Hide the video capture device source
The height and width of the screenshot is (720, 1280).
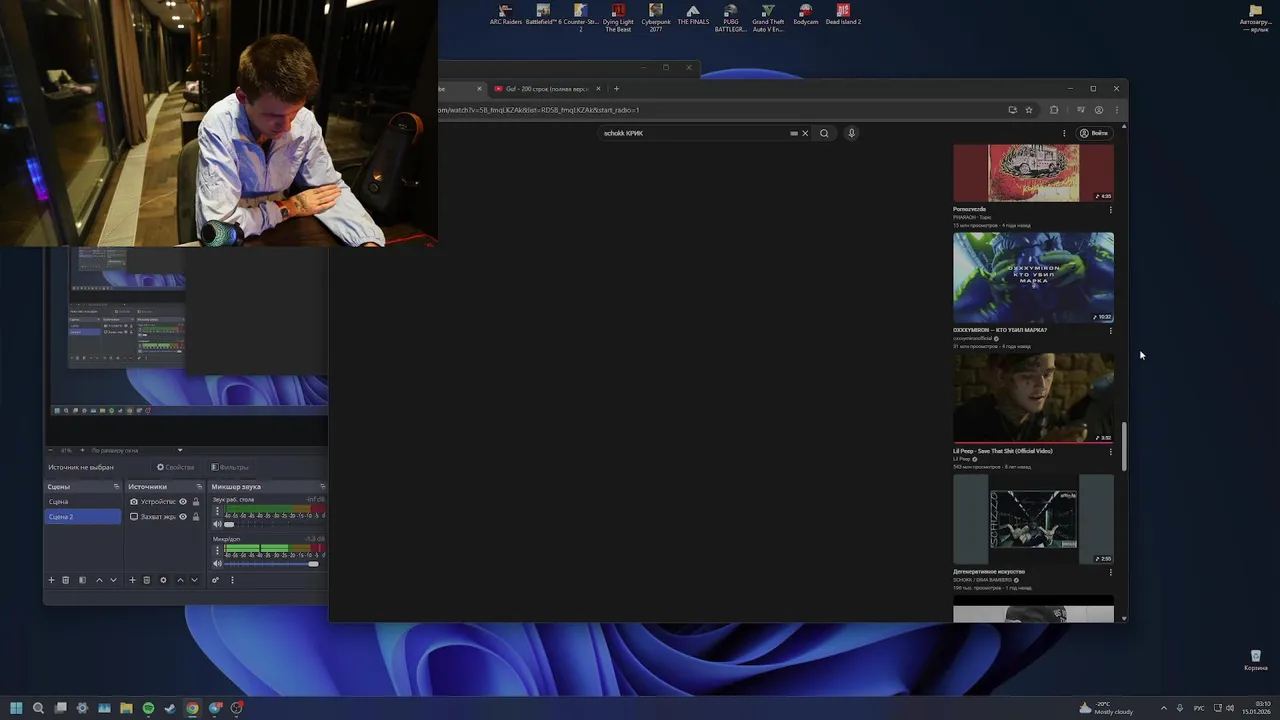183,502
